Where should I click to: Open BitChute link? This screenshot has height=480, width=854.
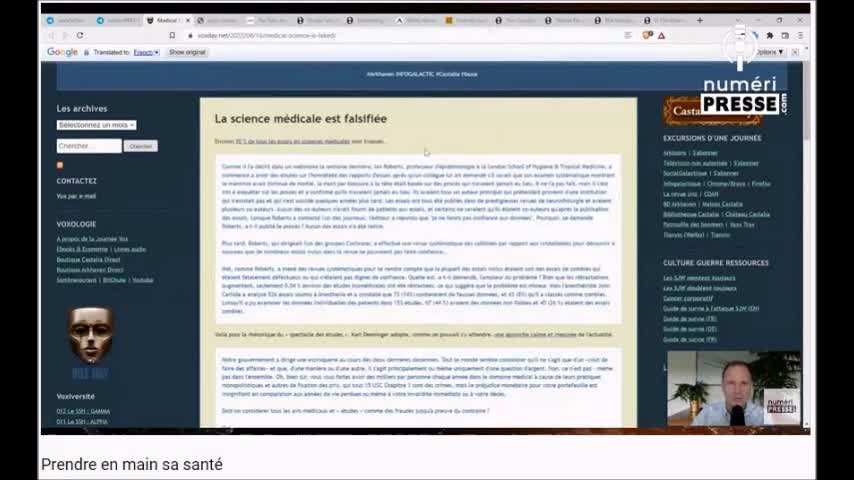114,280
